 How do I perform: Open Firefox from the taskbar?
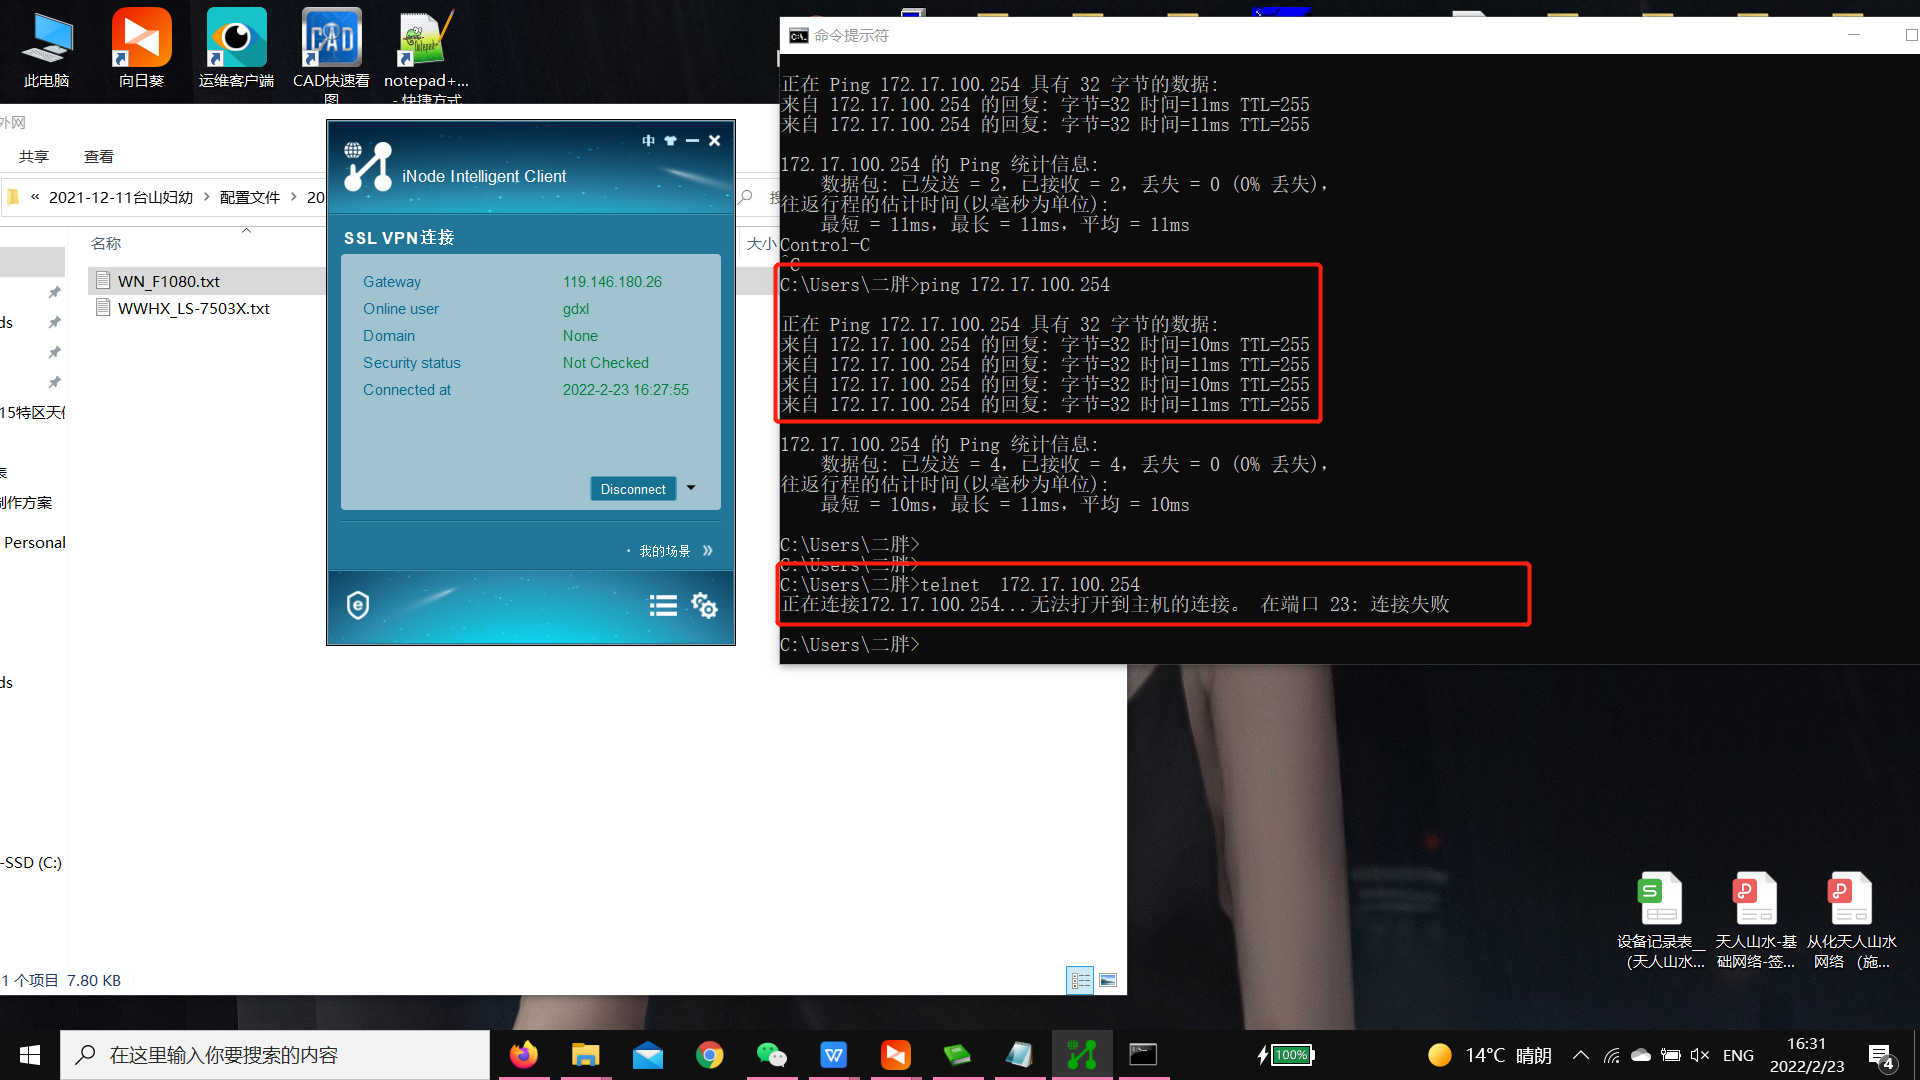pos(523,1055)
